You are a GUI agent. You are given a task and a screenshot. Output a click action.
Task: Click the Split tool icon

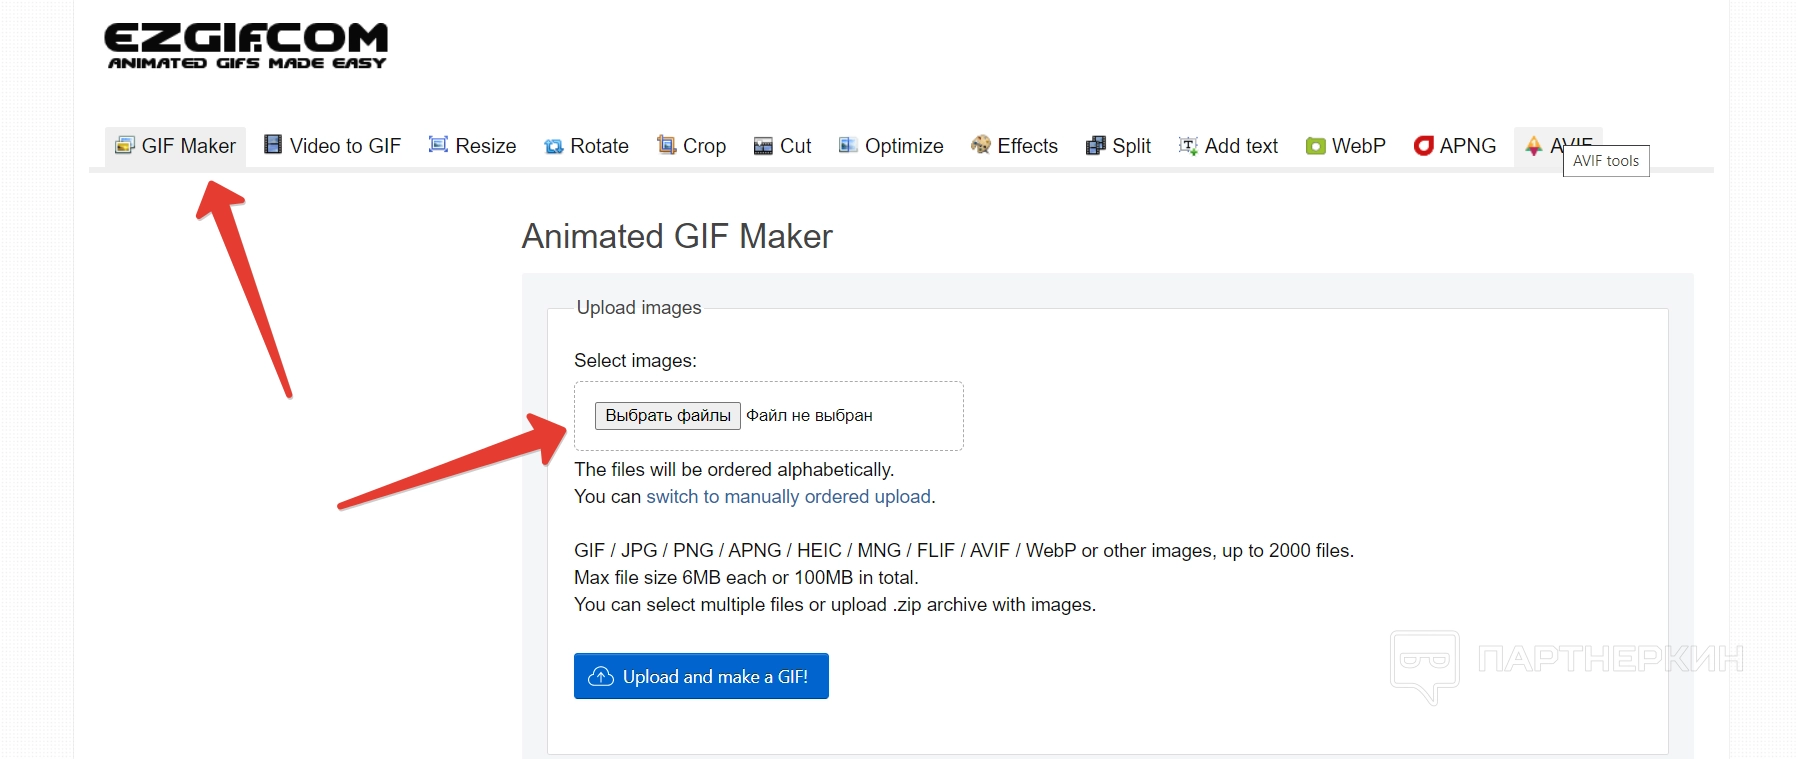click(x=1096, y=146)
